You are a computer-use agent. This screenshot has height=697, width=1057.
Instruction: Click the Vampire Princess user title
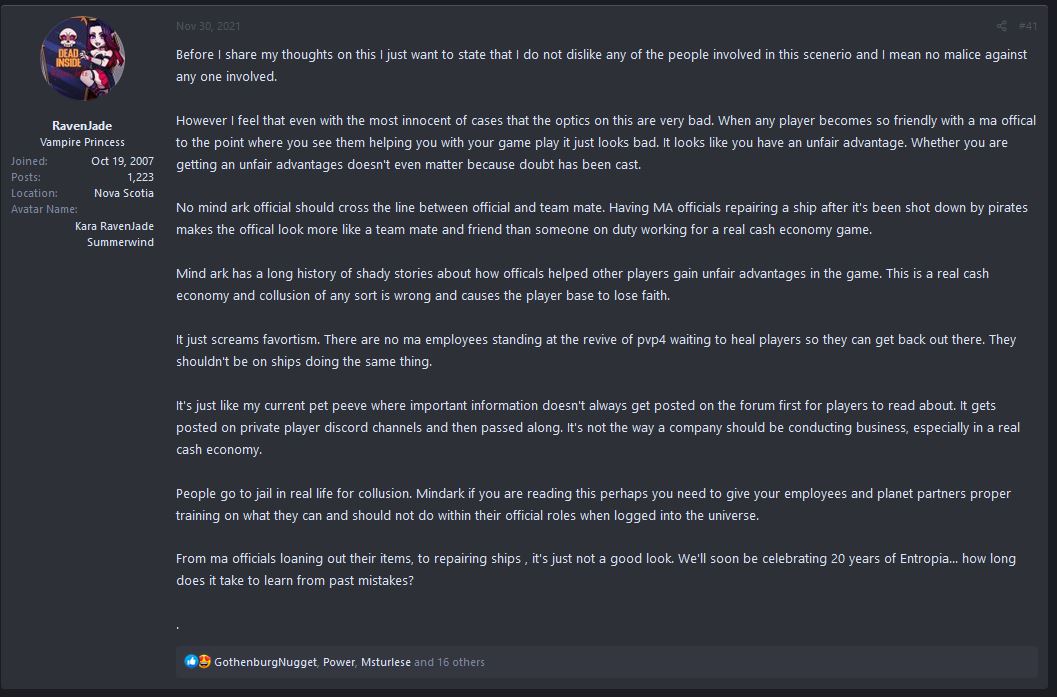(x=82, y=142)
